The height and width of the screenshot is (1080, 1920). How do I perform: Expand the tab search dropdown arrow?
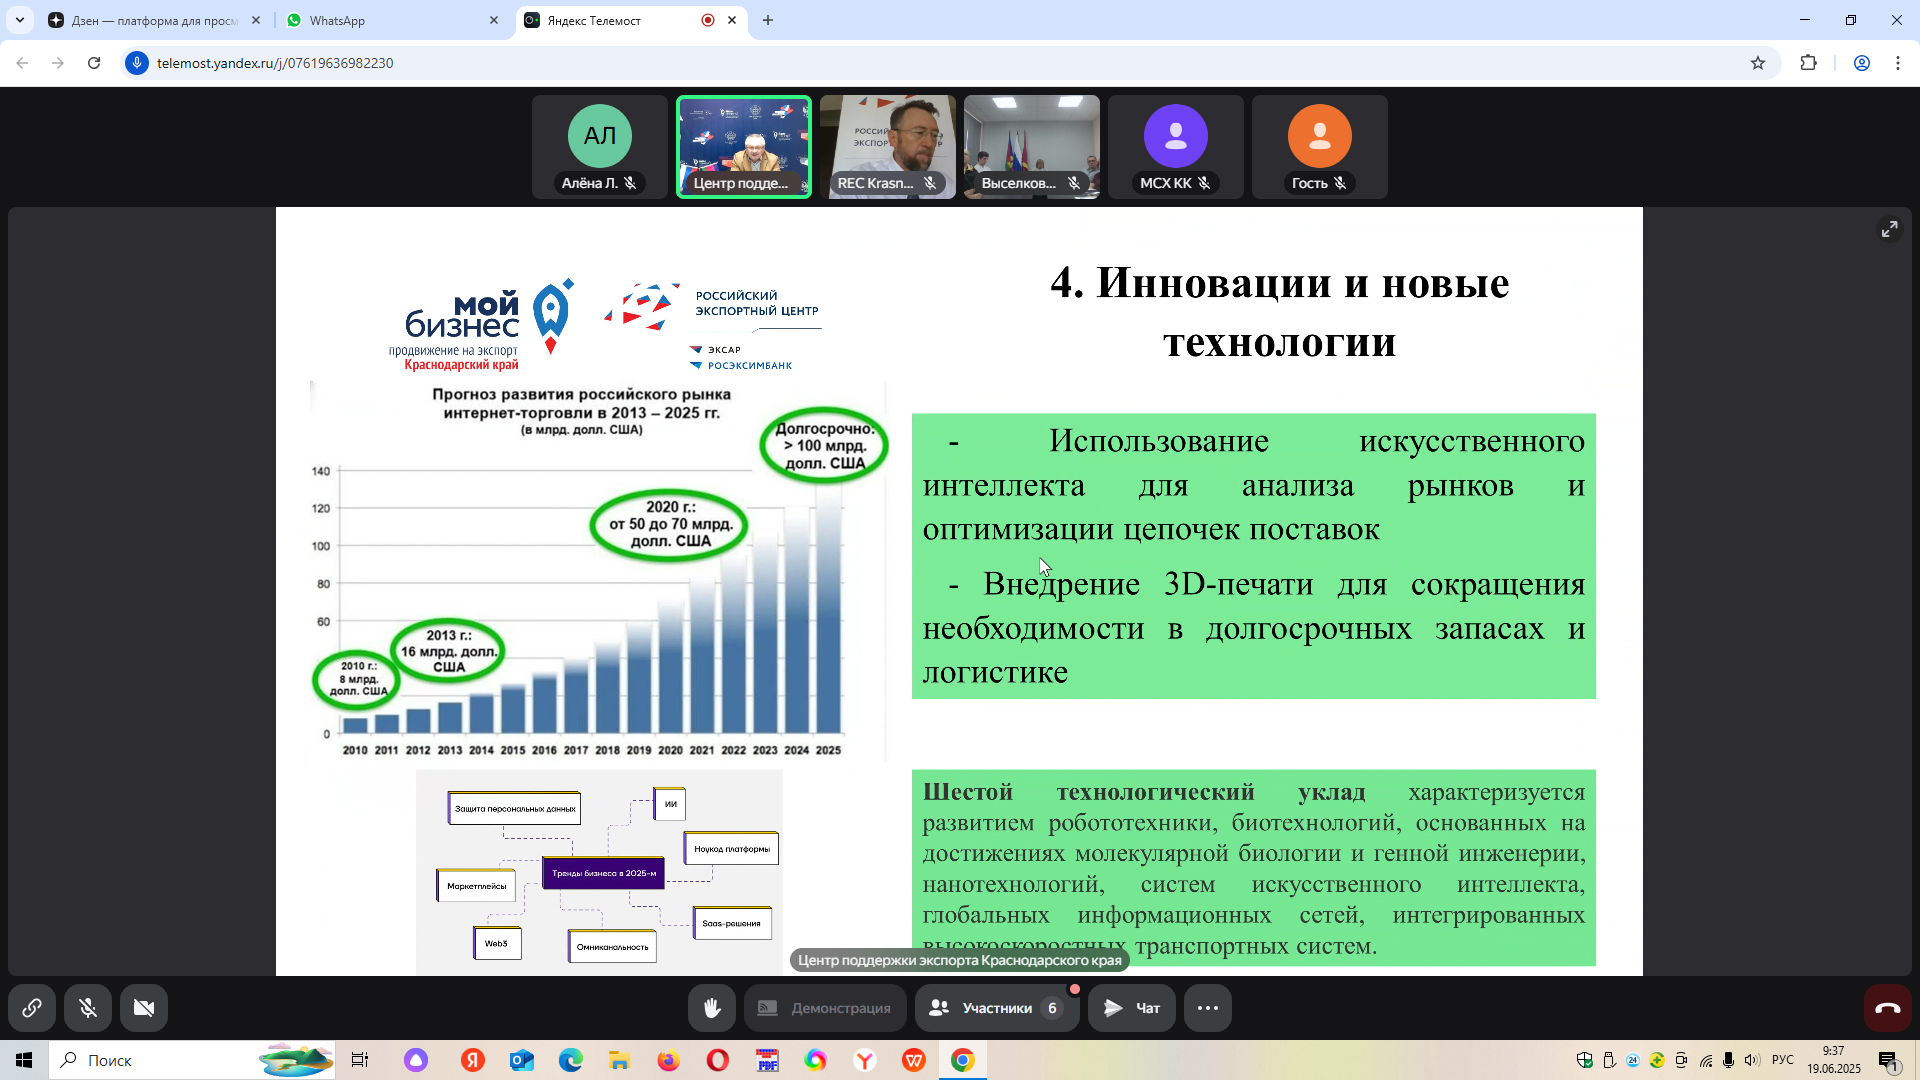coord(20,20)
